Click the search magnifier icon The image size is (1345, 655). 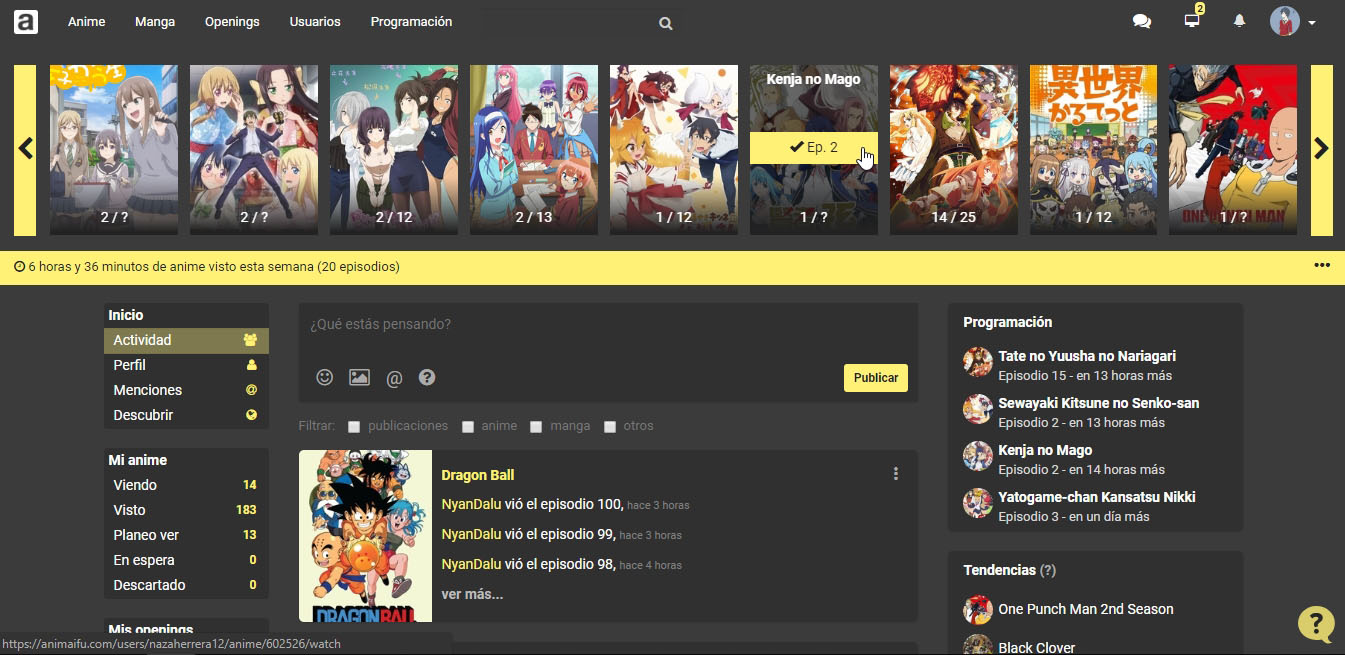(666, 23)
